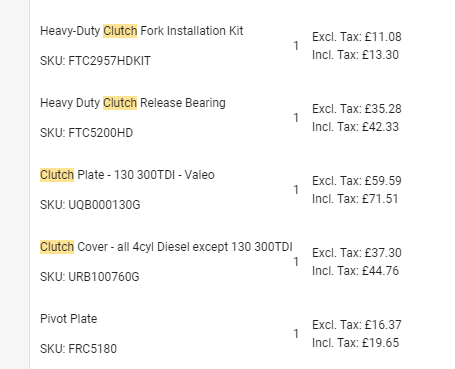The width and height of the screenshot is (455, 369).
Task: Select SKU UQB000130G text
Action: pyautogui.click(x=90, y=205)
